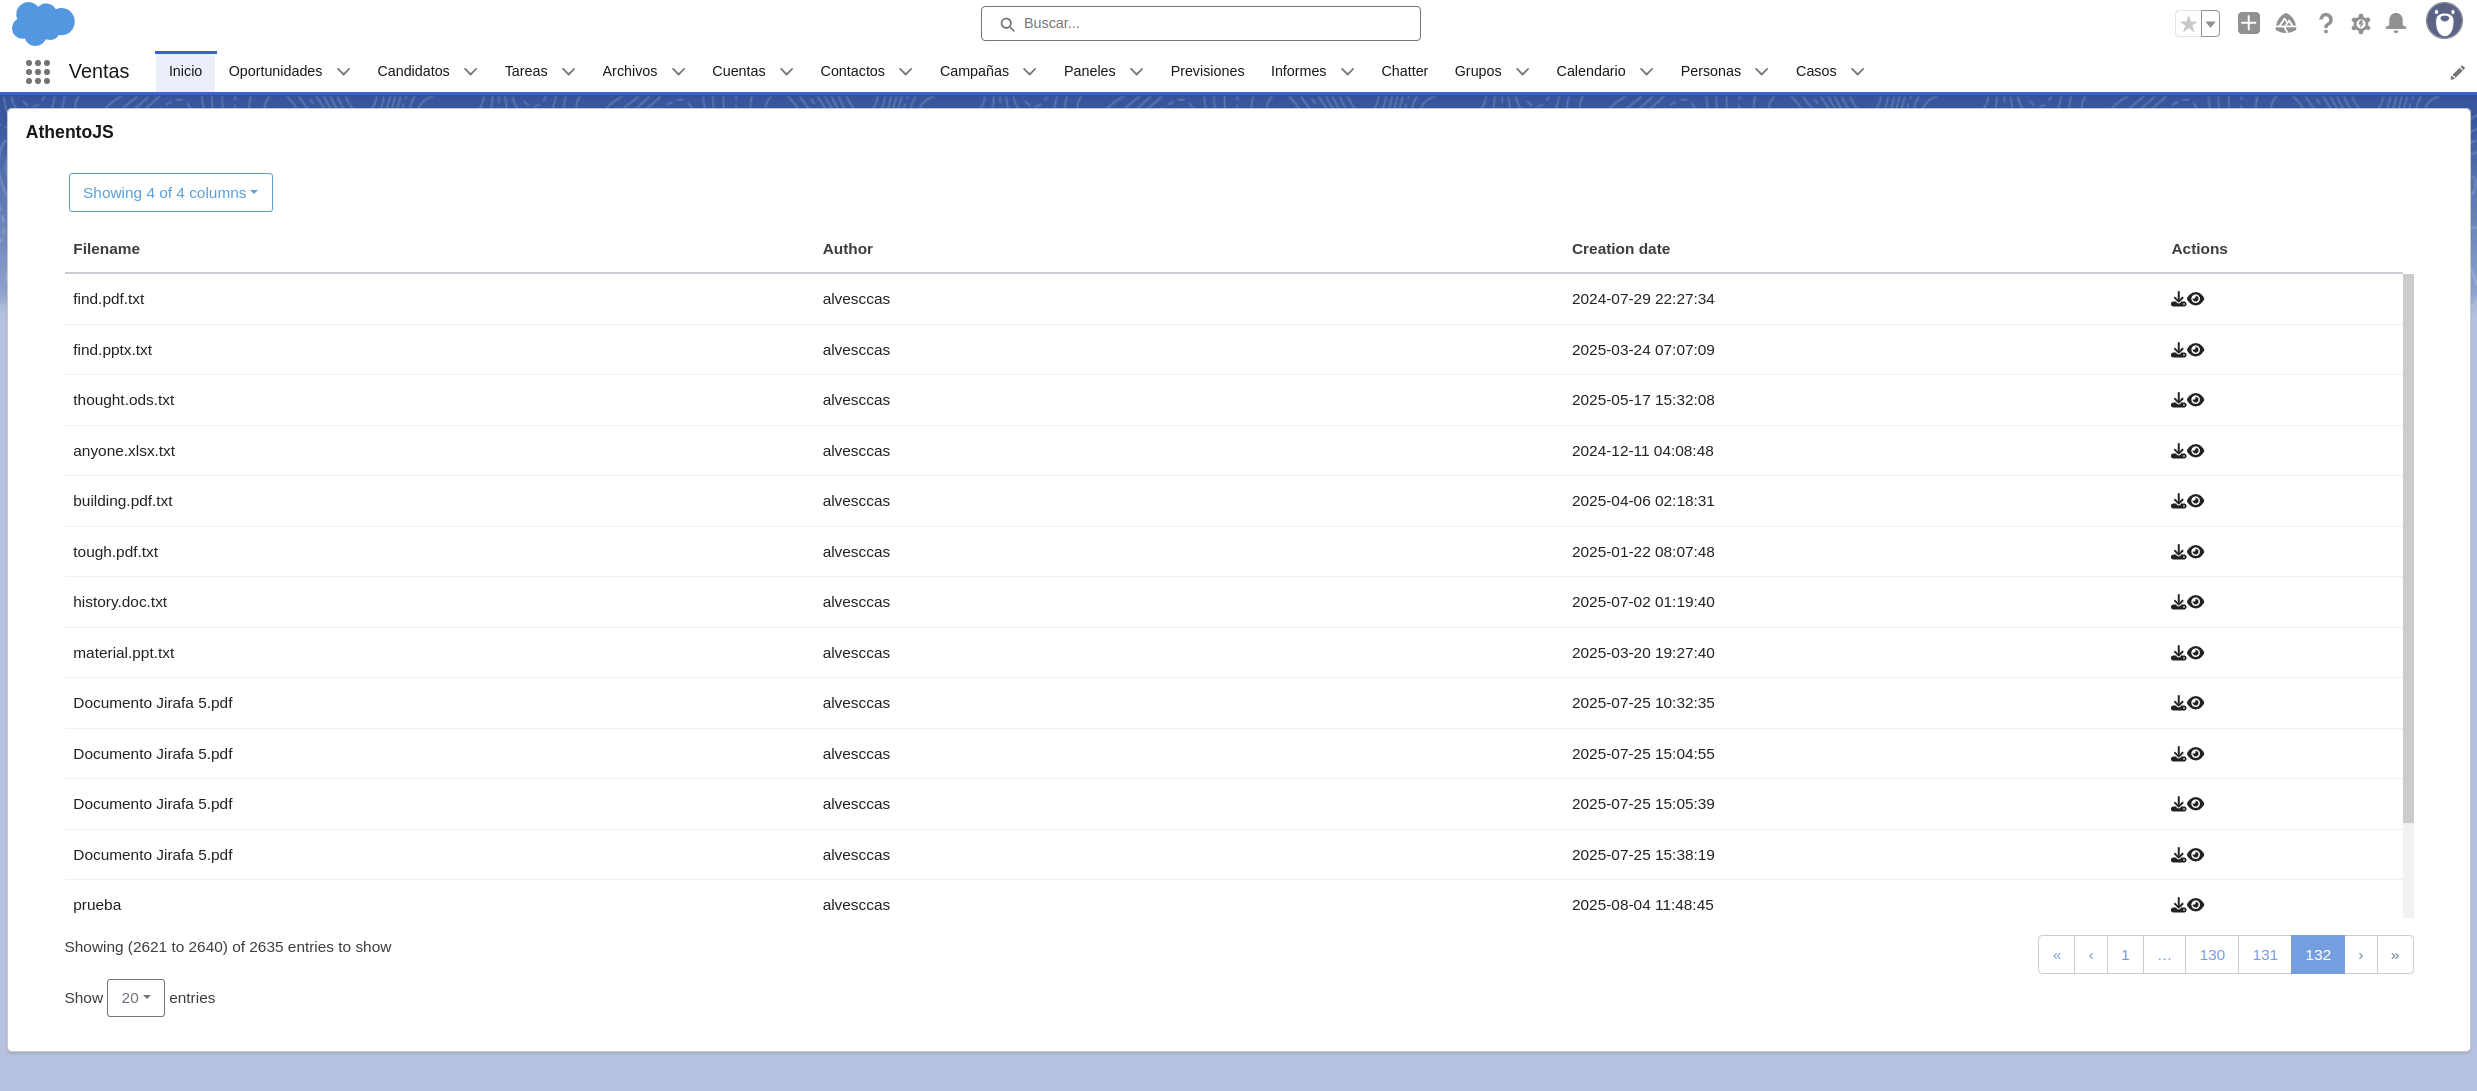Screen dimensions: 2477x1091
Task: Open the Previsiones tab
Action: click(1207, 71)
